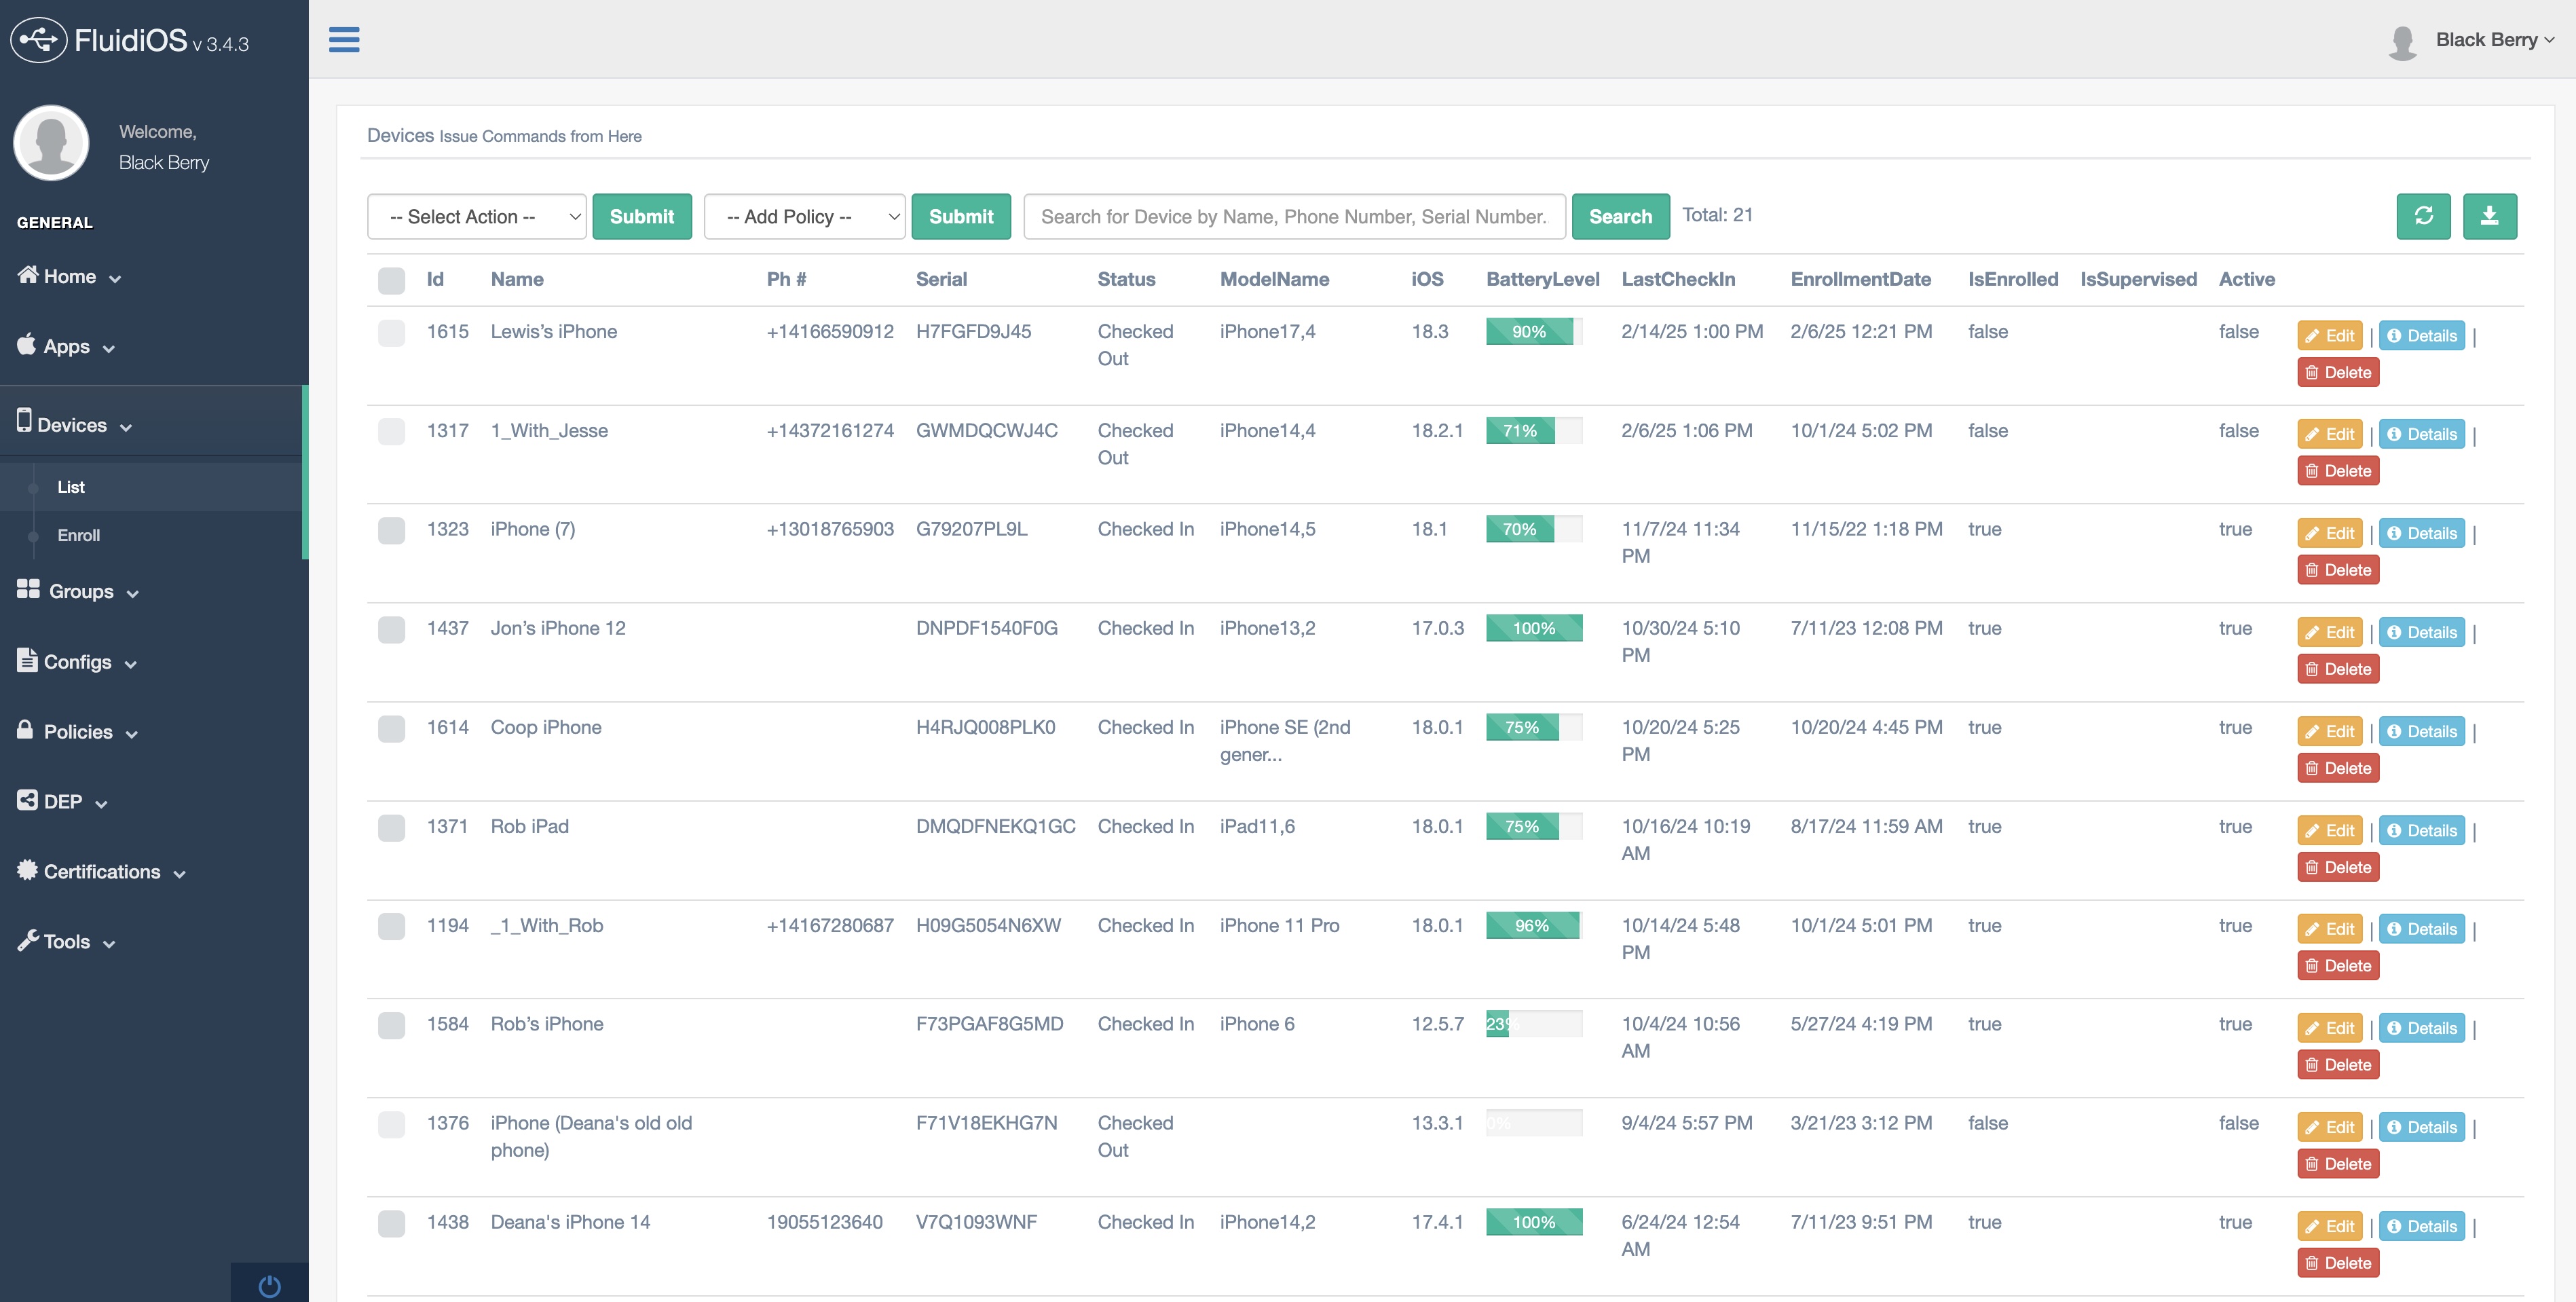
Task: Open Details for Coop iPhone
Action: (2421, 731)
